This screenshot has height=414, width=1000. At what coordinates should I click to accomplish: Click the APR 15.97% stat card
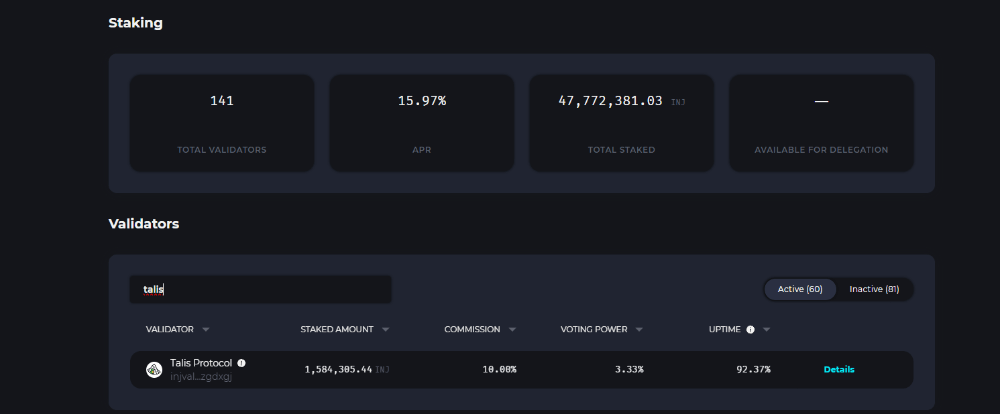[422, 123]
